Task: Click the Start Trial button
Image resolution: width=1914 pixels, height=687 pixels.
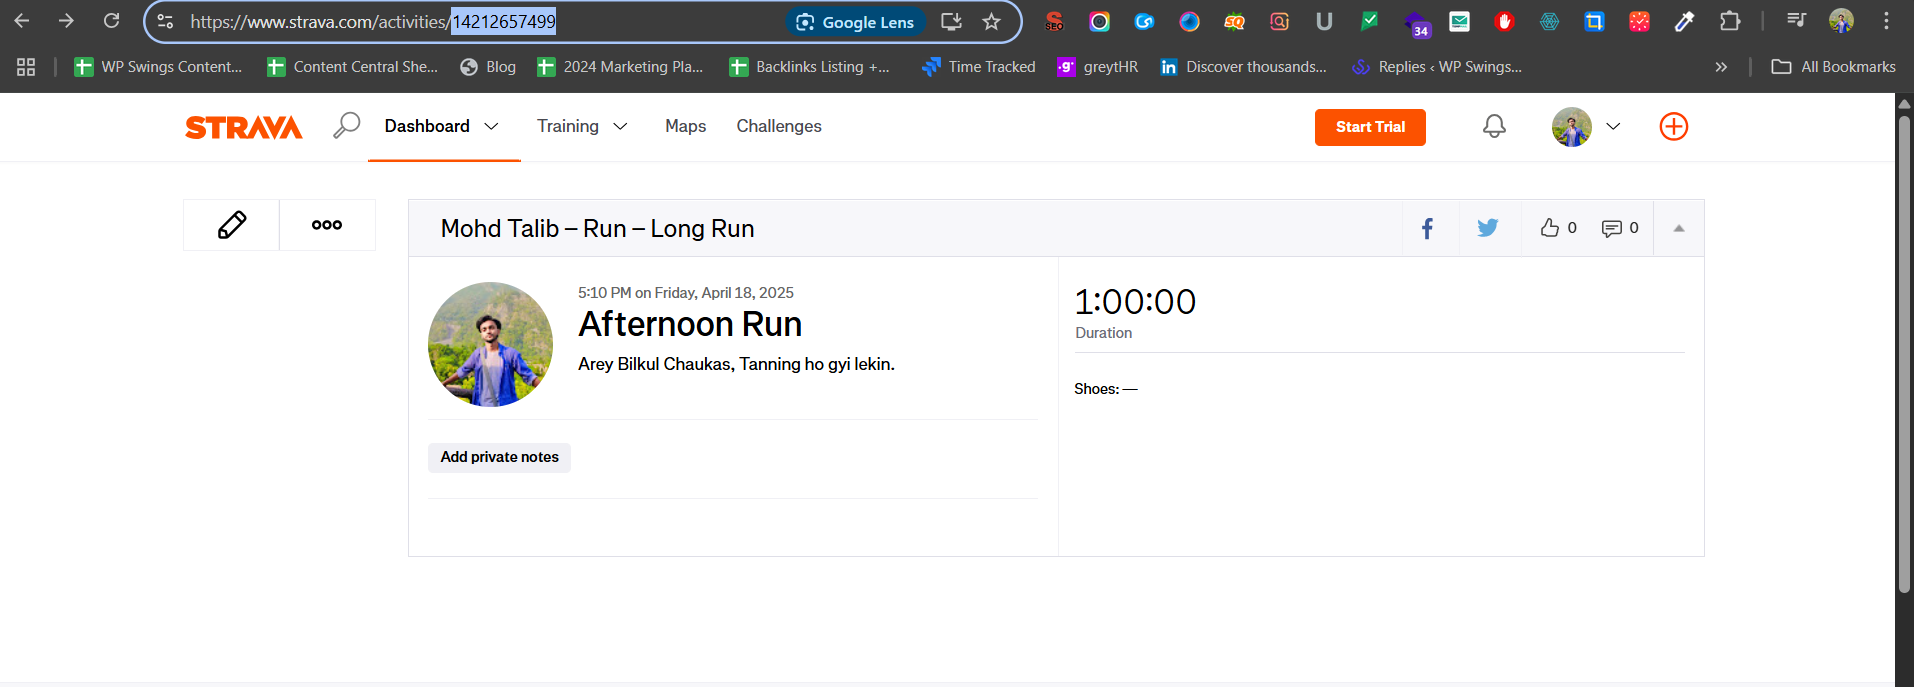Action: coord(1370,127)
